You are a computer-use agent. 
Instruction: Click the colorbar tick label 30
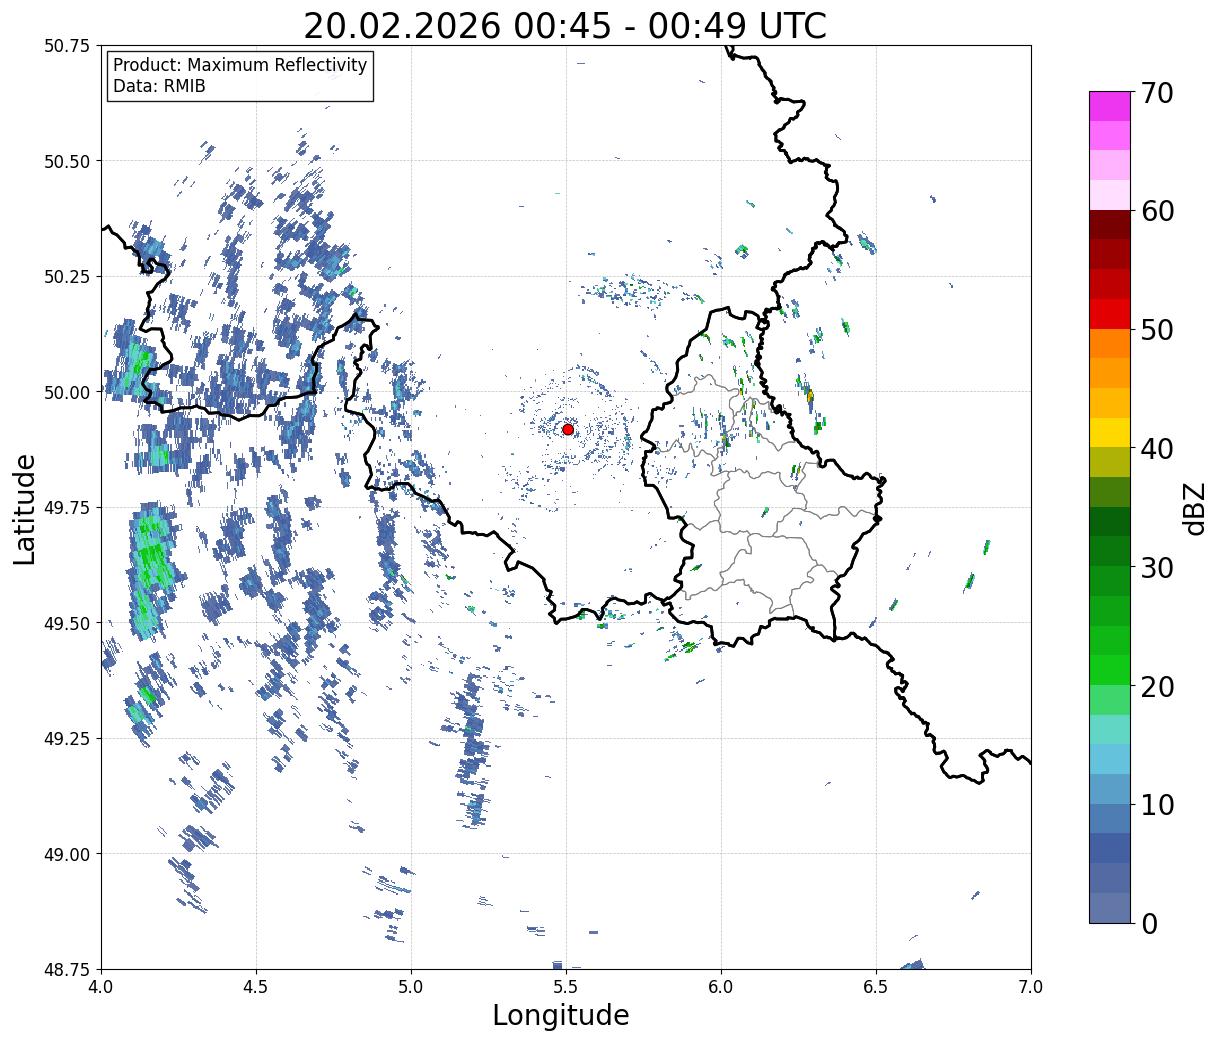[x=1157, y=567]
